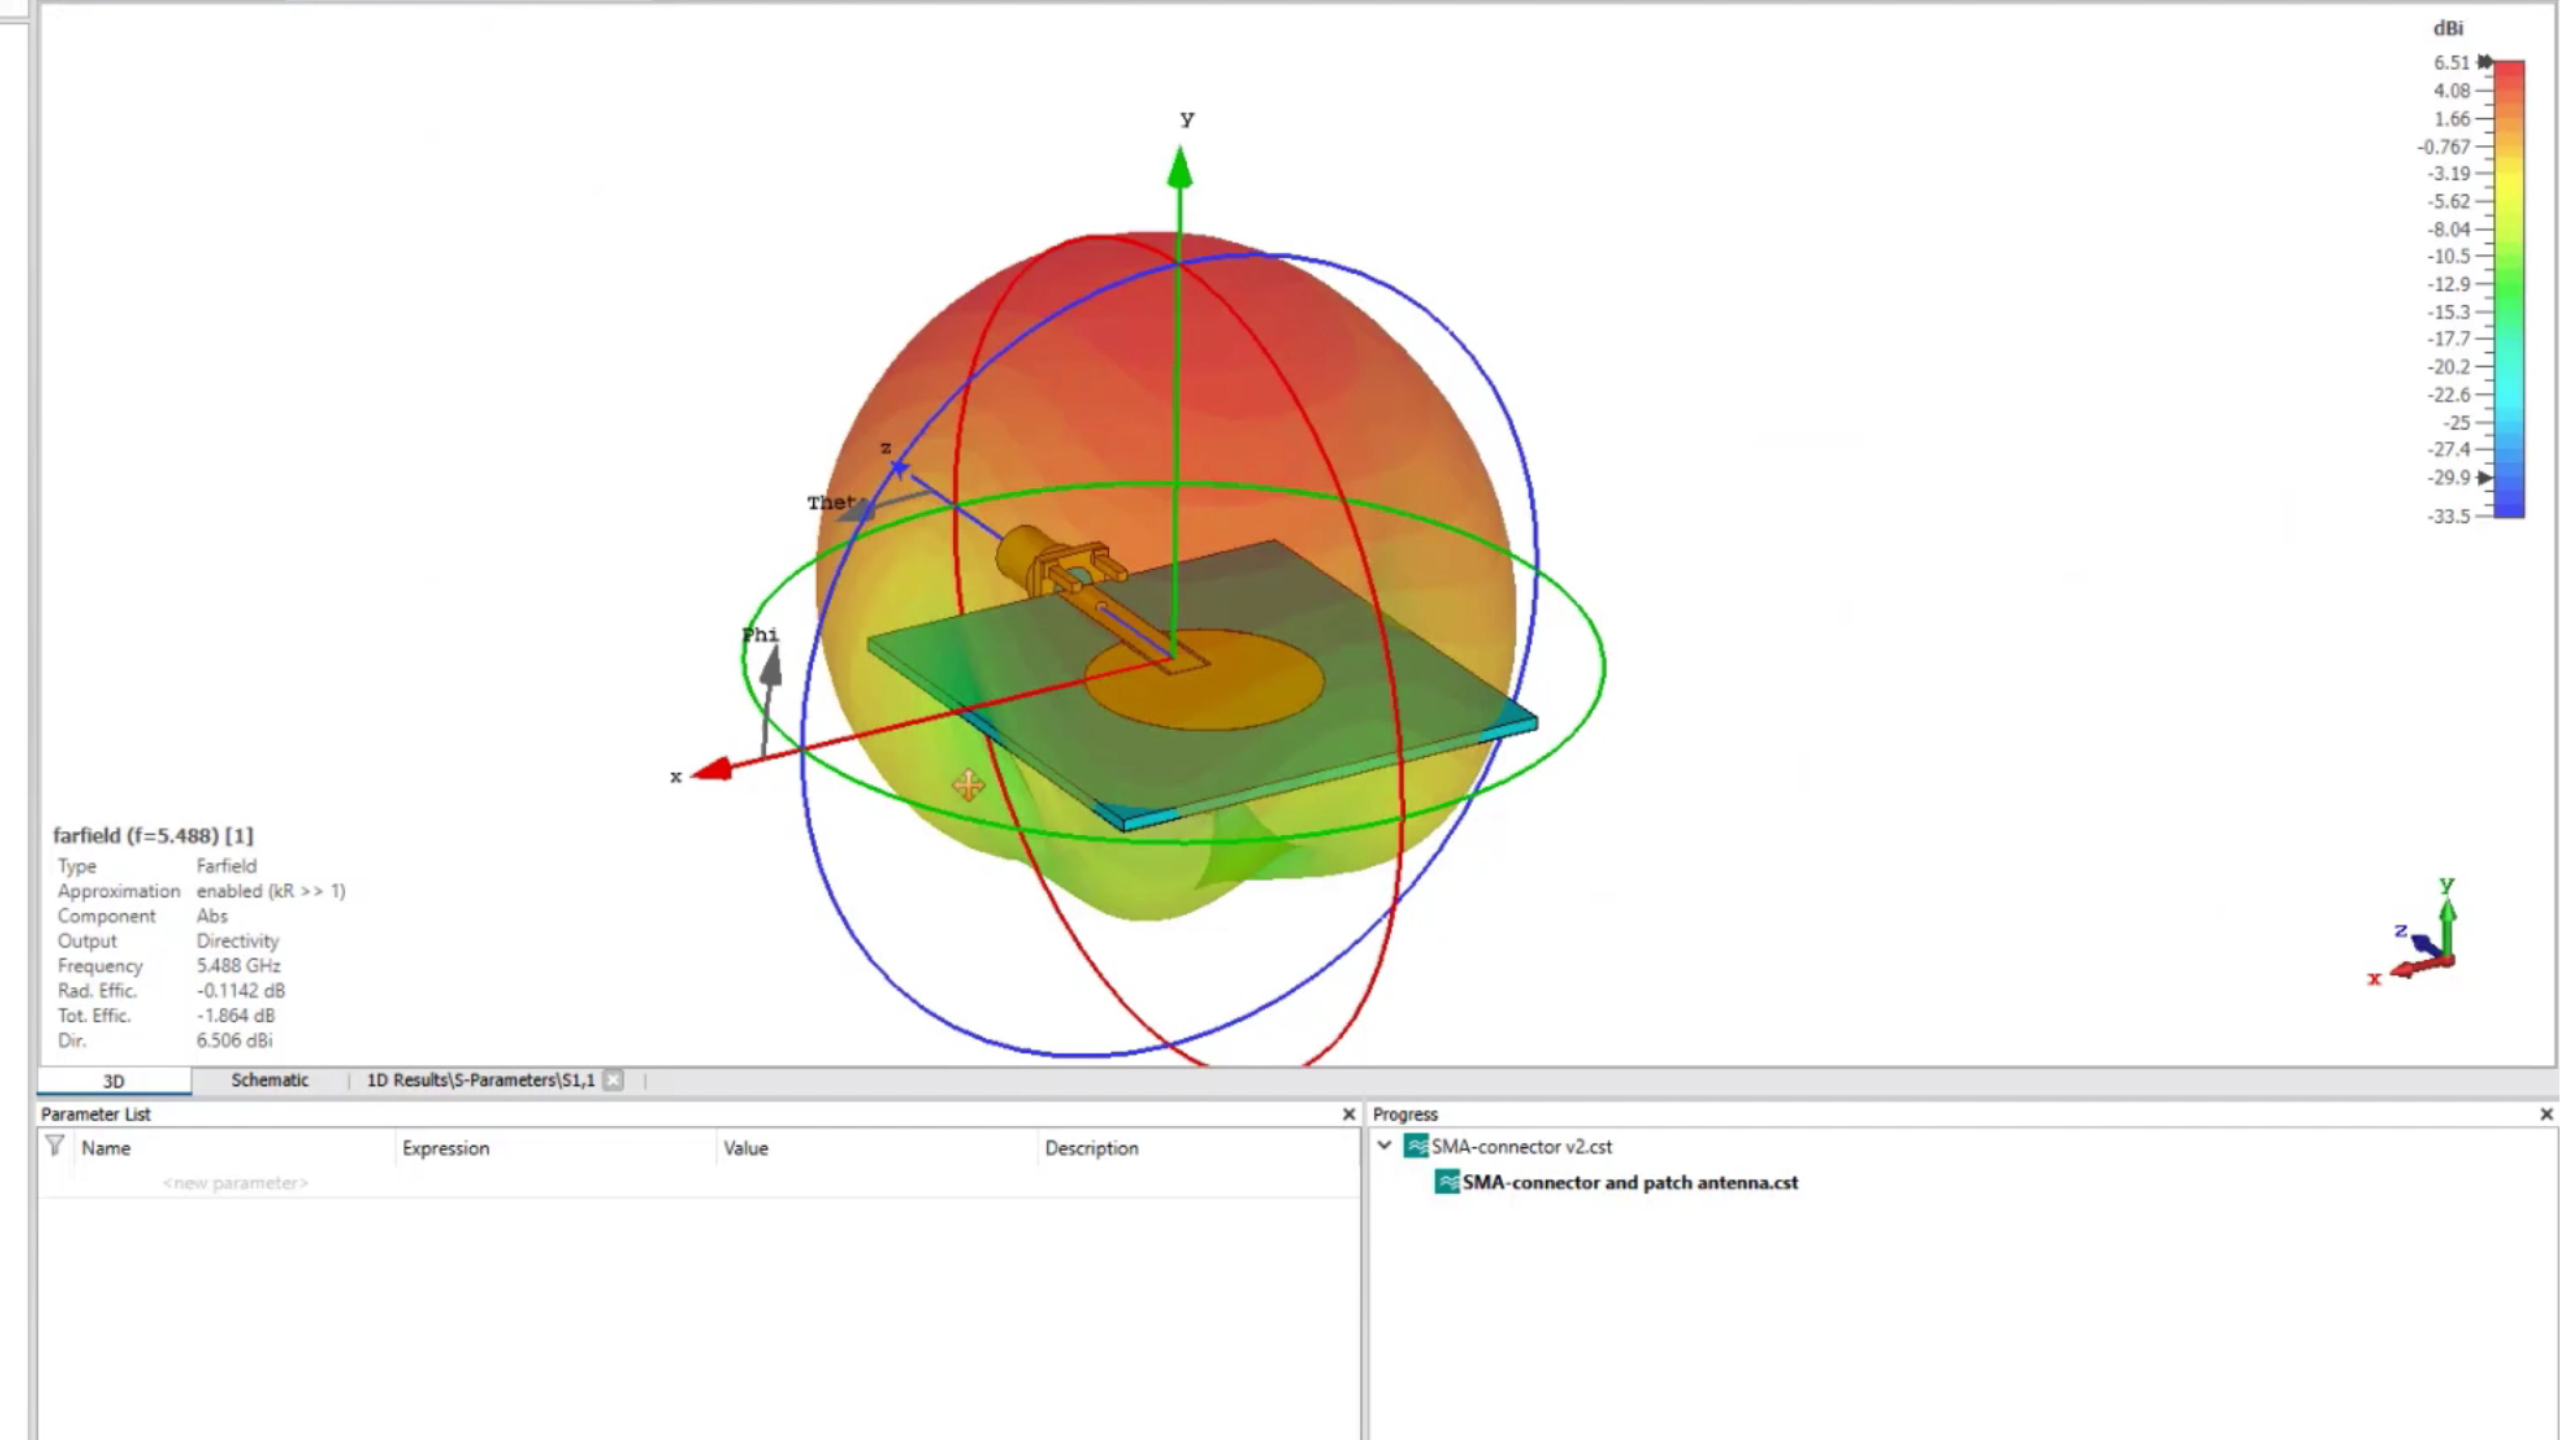Select SMA-connector and patch antenna.cst entry
2560x1440 pixels.
tap(1630, 1183)
